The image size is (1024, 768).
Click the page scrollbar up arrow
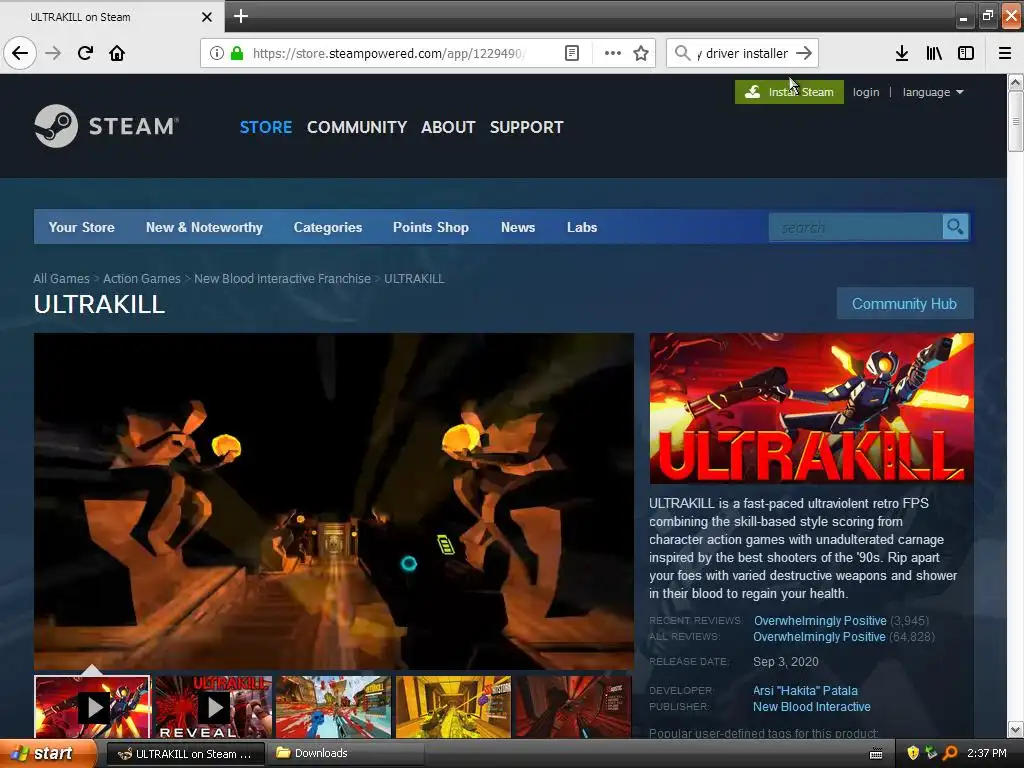pos(1015,83)
